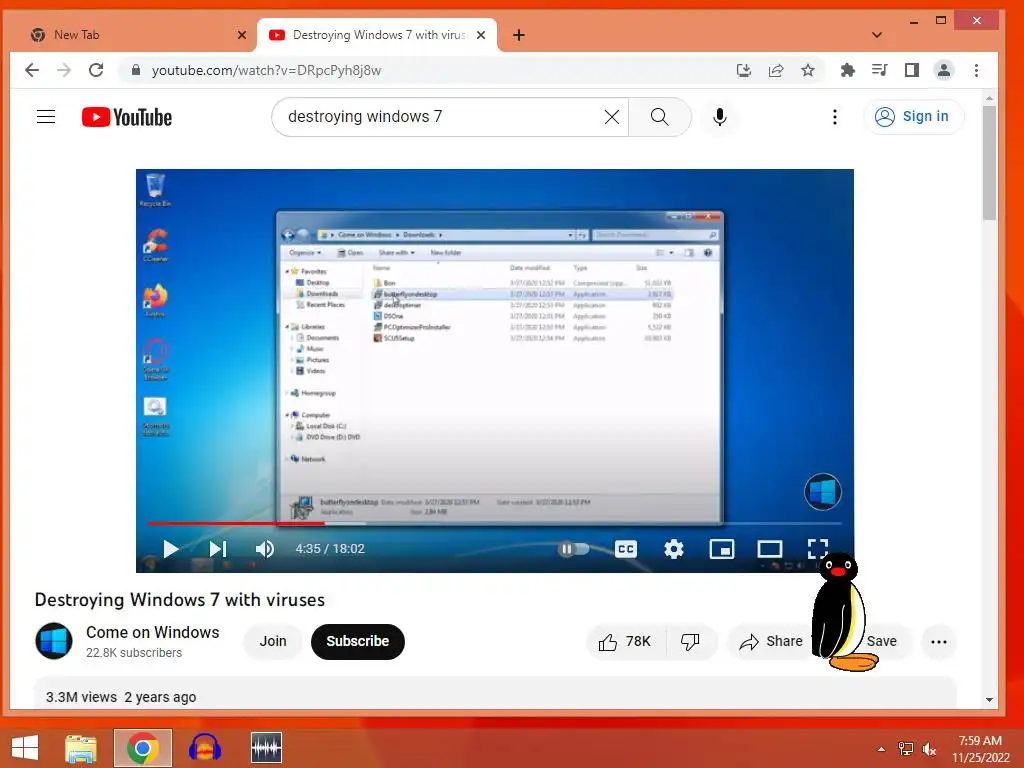Click the Sign in button

[x=913, y=117]
